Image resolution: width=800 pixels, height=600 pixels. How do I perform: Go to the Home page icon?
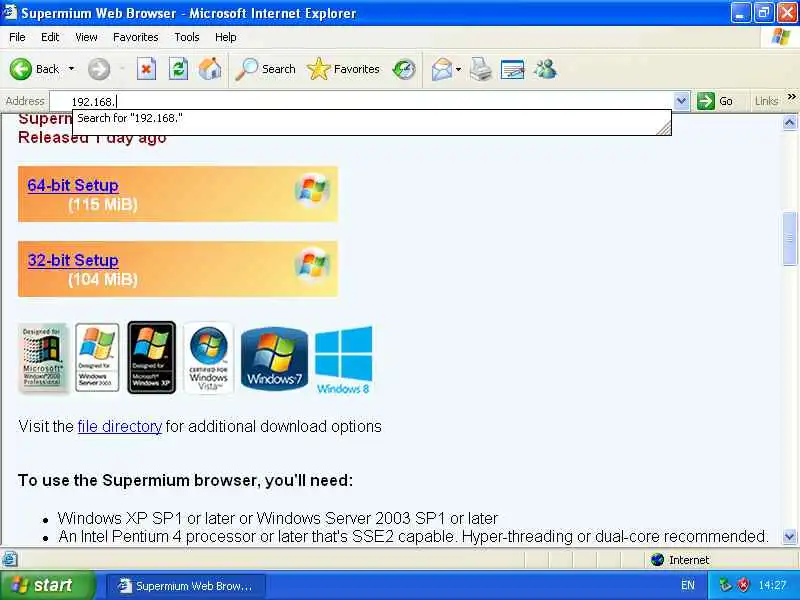[210, 69]
